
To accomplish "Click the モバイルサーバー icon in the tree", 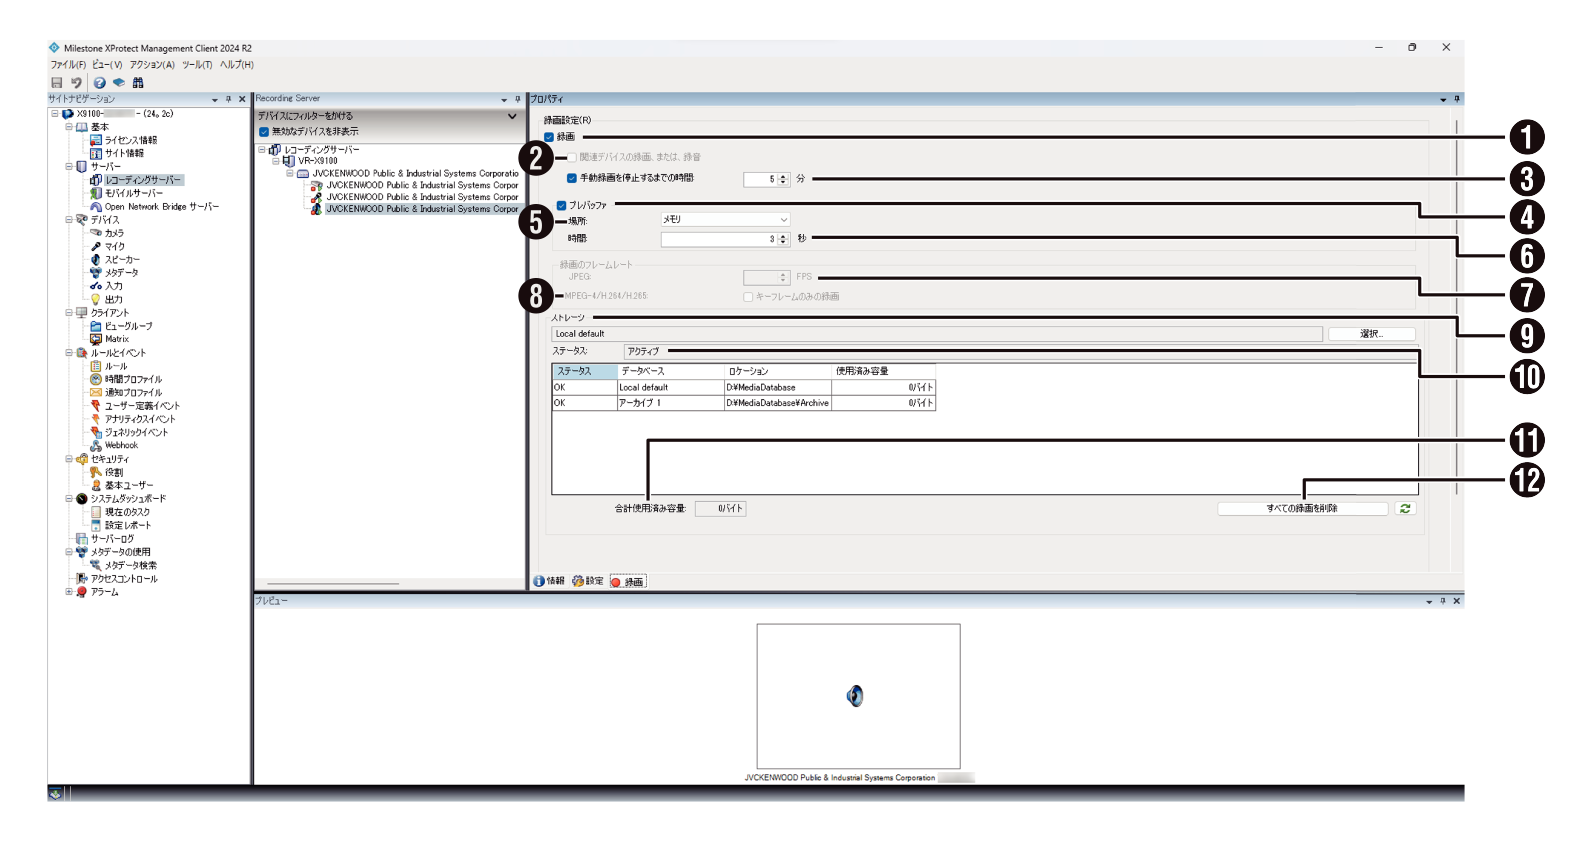I will point(96,193).
